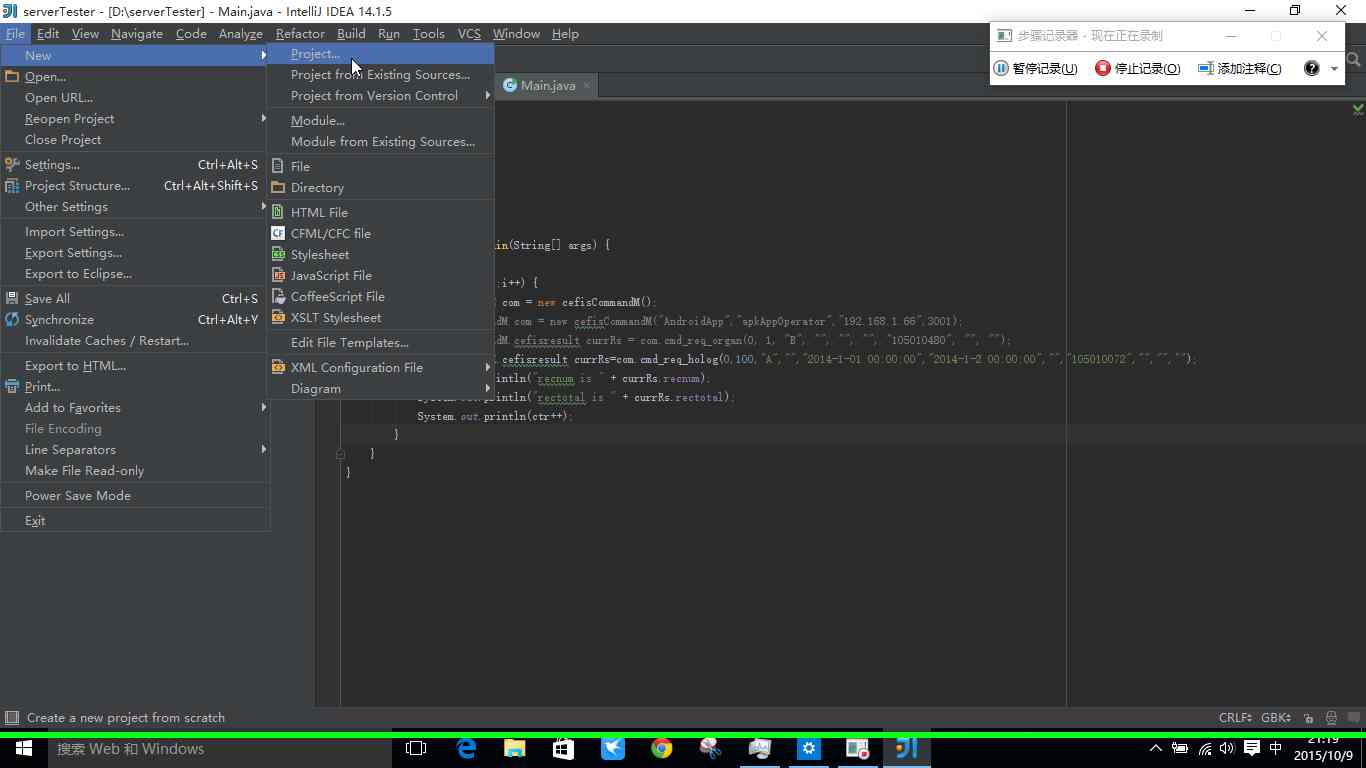1366x768 pixels.
Task: Toggle Power Save Mode
Action: (x=135, y=496)
